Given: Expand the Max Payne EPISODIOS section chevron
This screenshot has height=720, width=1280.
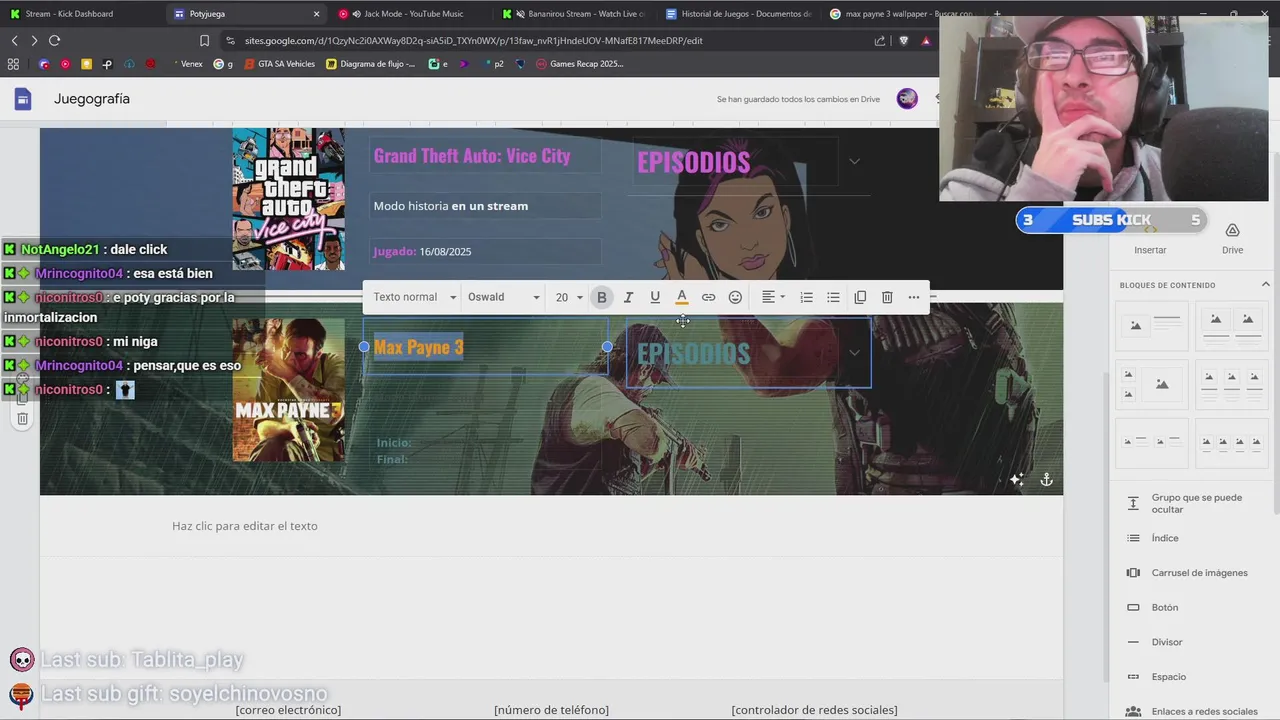Looking at the screenshot, I should point(854,352).
